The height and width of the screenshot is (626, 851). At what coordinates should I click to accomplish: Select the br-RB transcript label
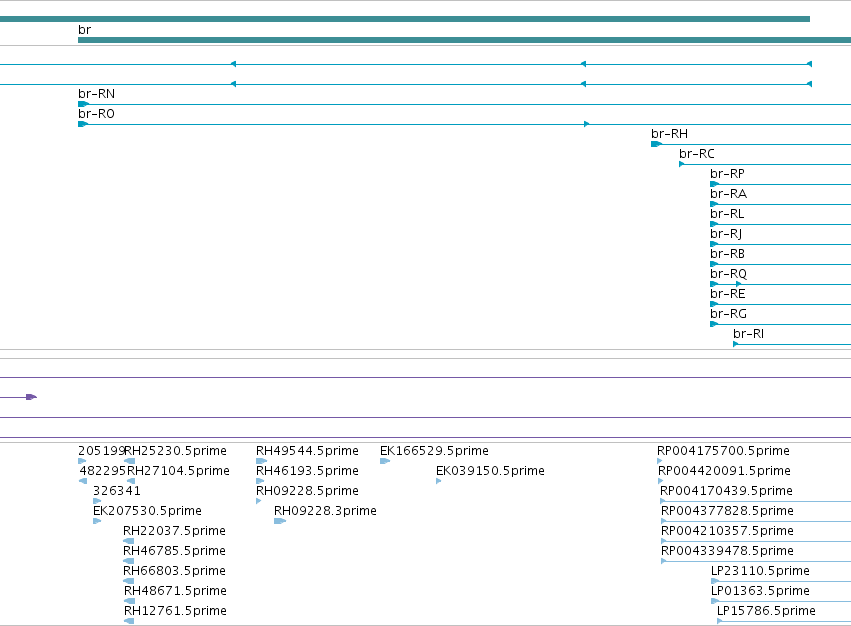click(727, 254)
